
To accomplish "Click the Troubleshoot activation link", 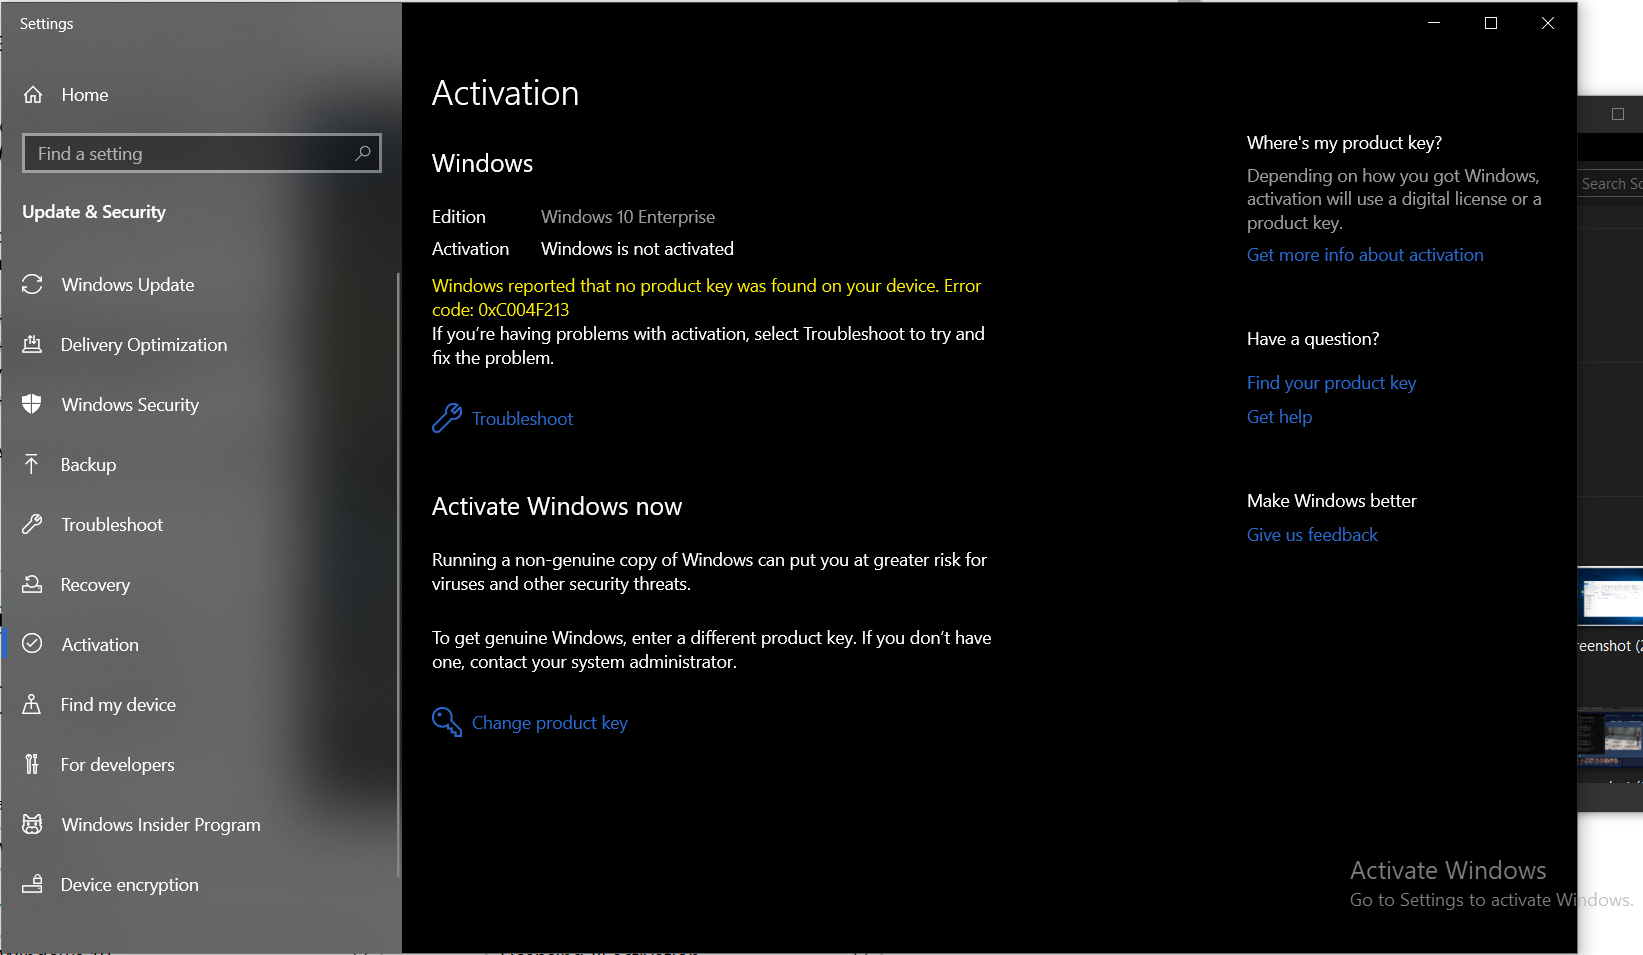I will [522, 418].
